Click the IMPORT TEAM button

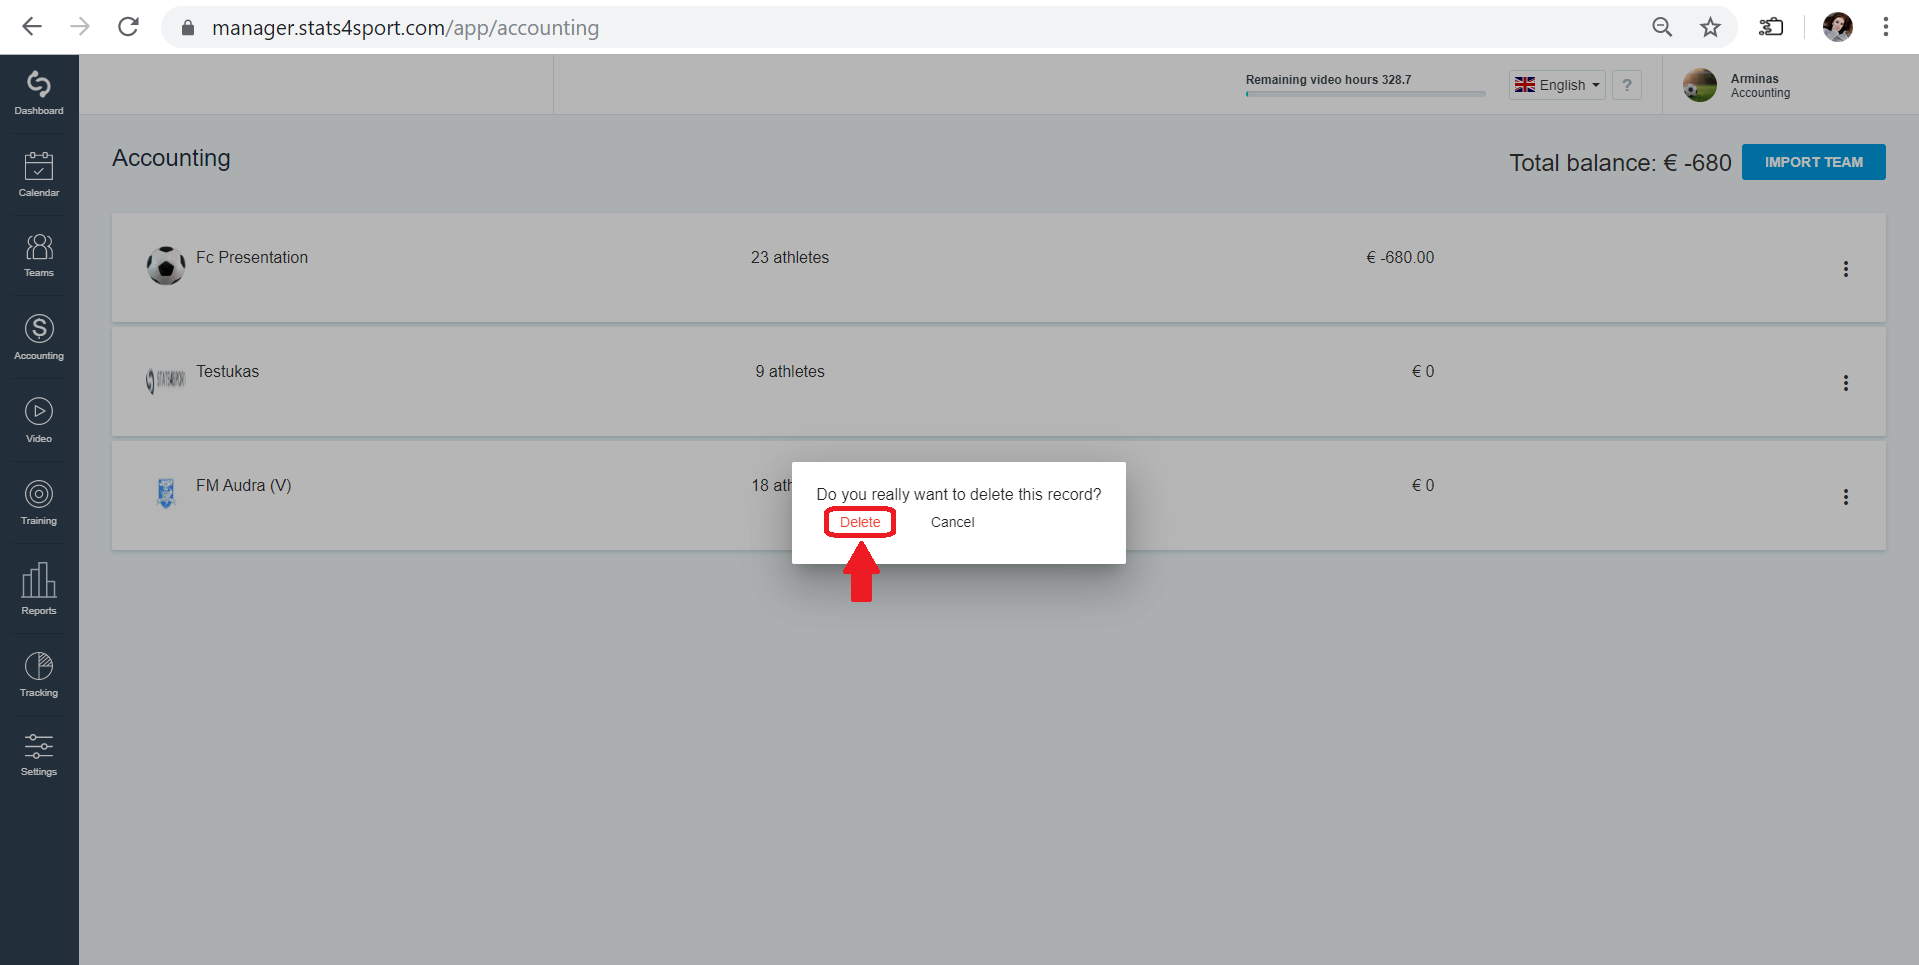point(1813,162)
